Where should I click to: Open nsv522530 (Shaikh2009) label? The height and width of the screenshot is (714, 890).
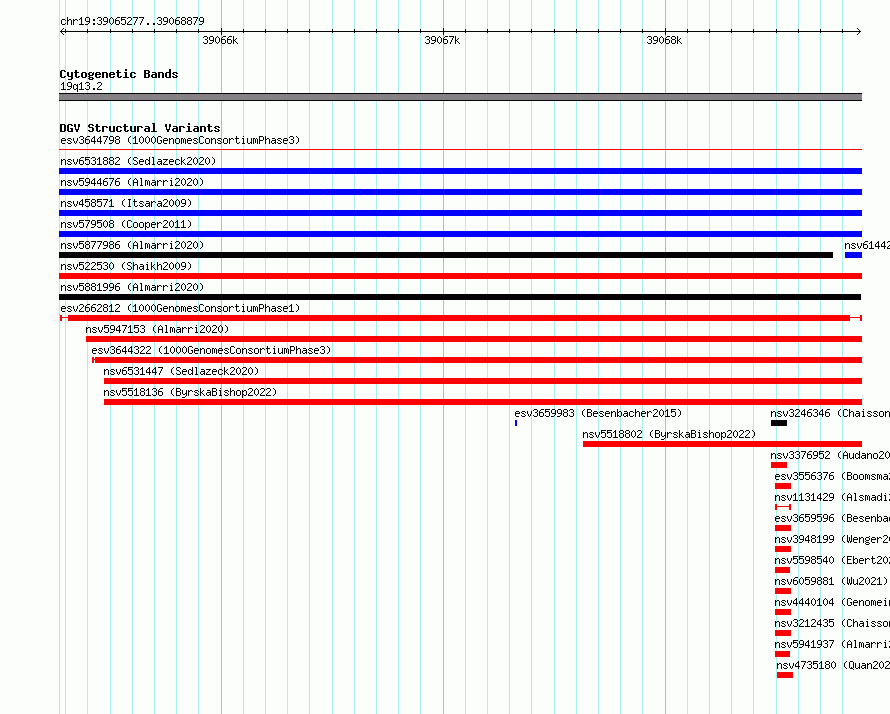(x=126, y=266)
